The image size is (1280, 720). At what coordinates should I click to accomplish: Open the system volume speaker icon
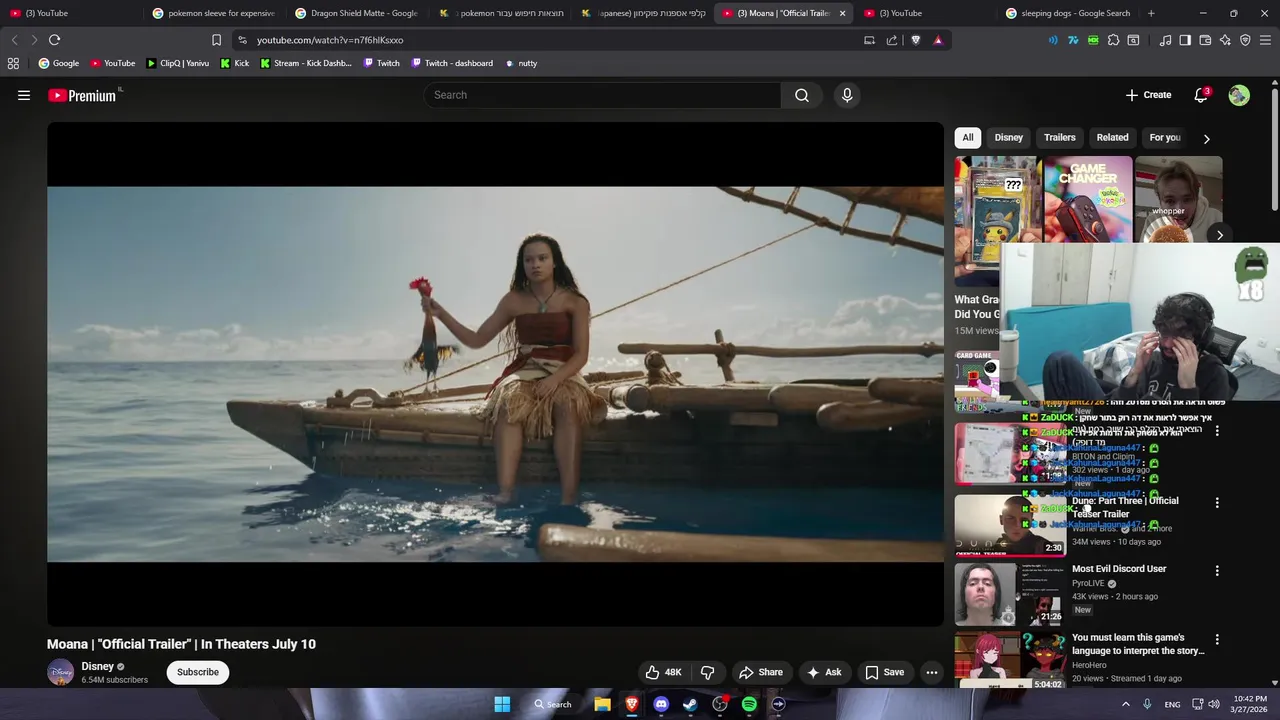click(1214, 704)
